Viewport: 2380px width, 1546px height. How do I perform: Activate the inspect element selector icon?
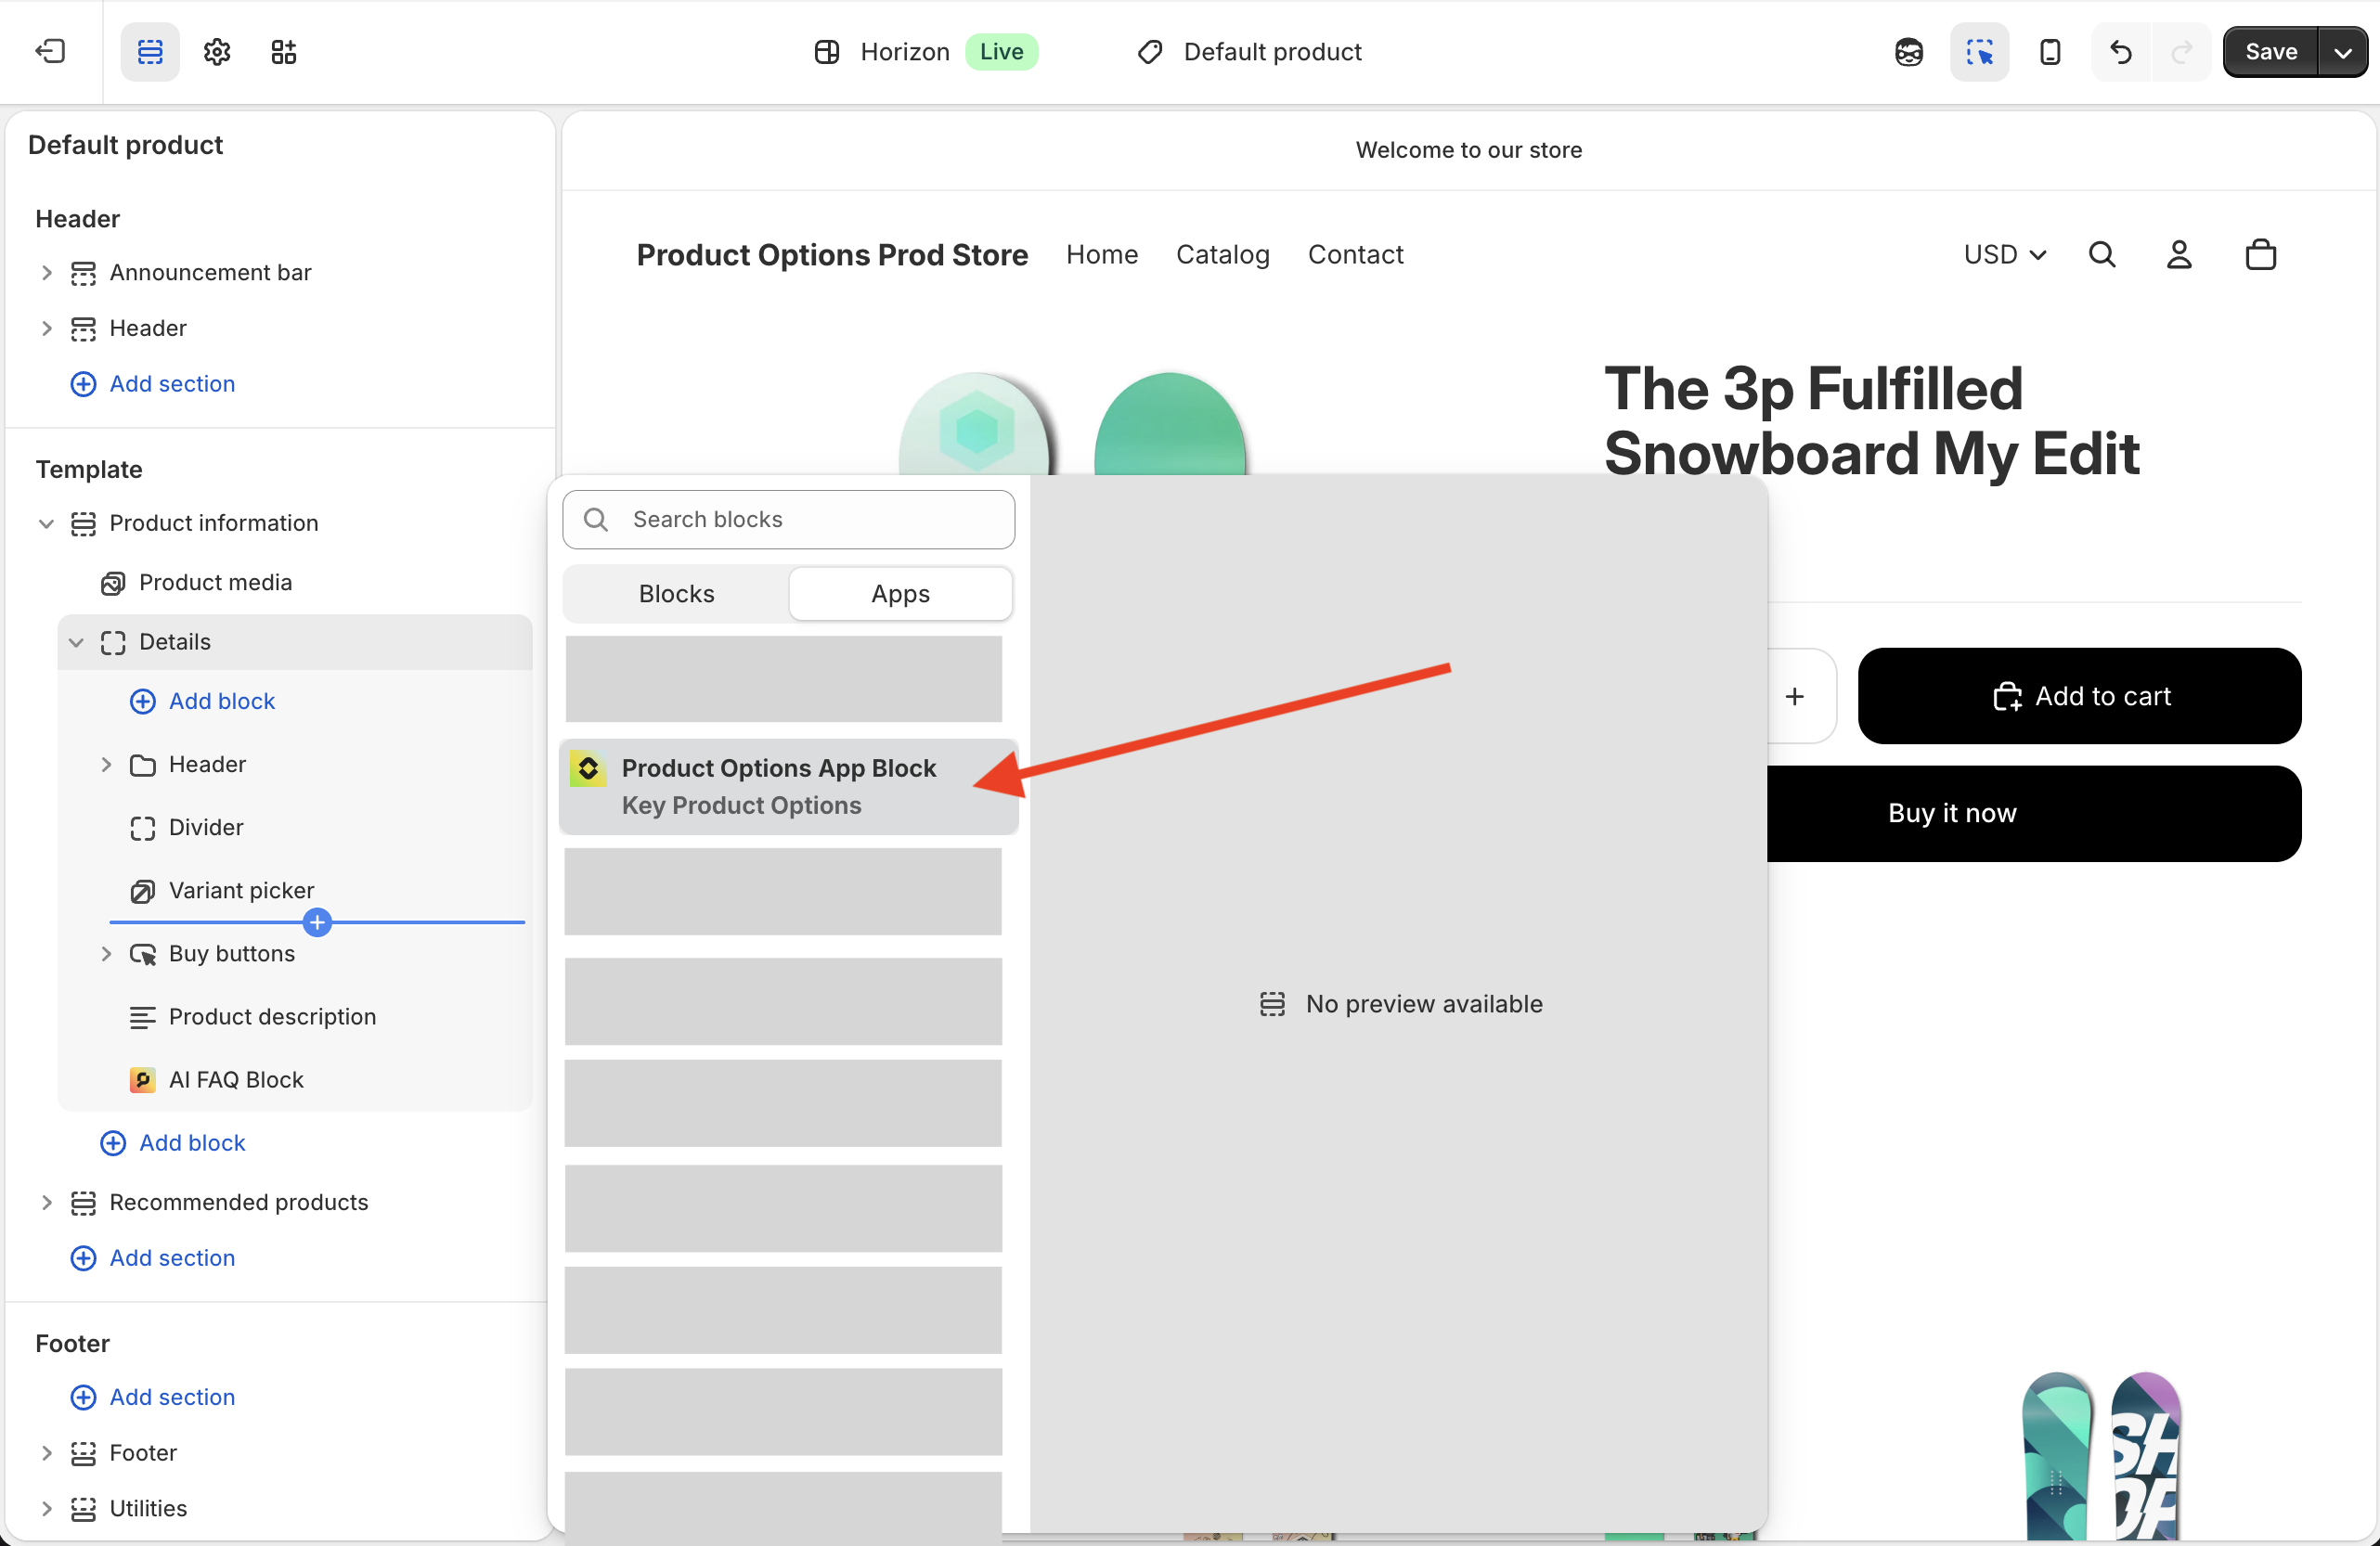tap(1979, 52)
